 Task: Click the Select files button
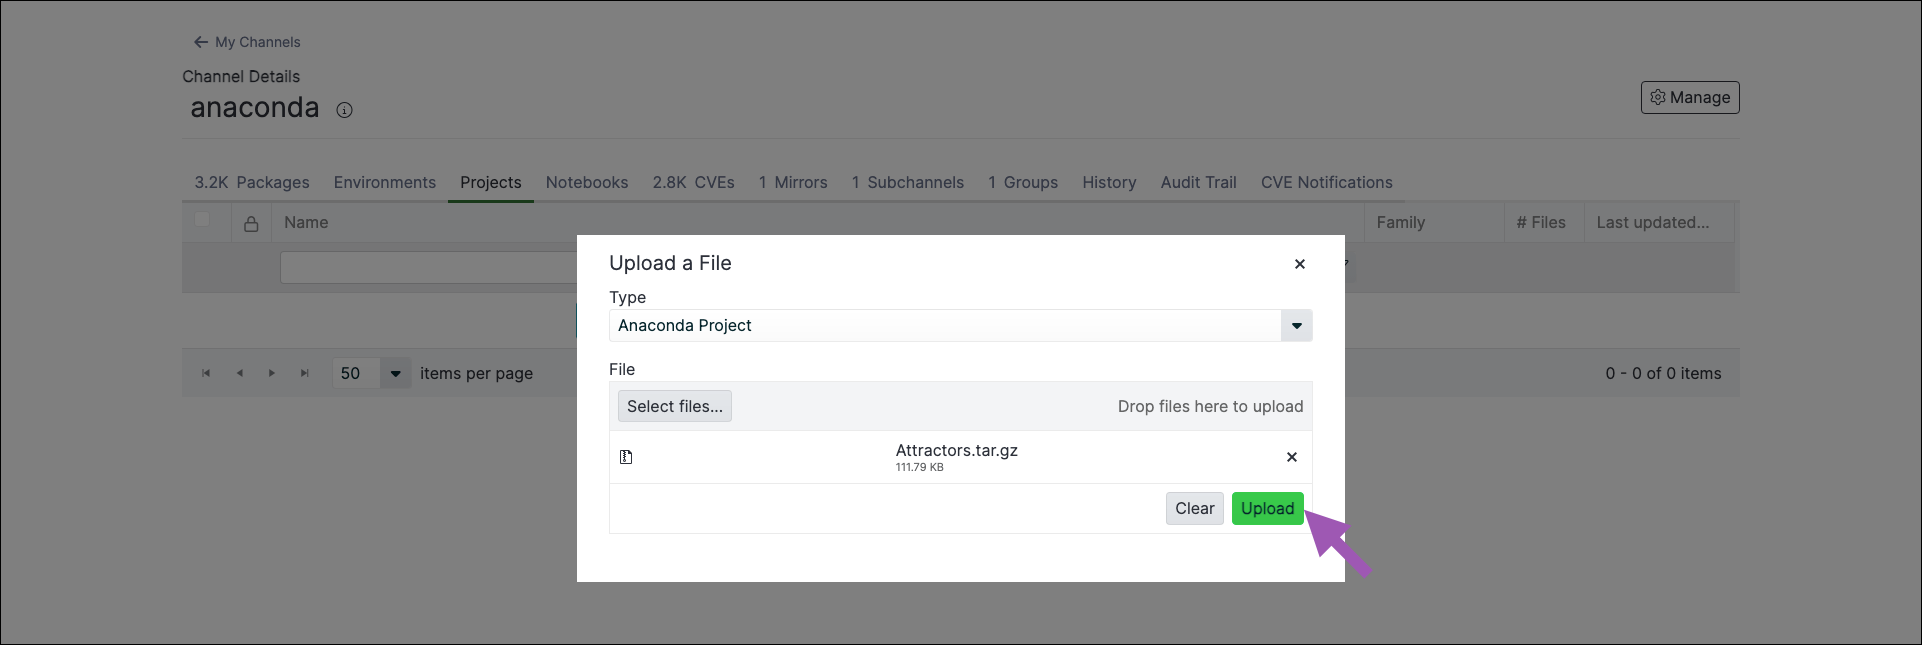pos(675,406)
